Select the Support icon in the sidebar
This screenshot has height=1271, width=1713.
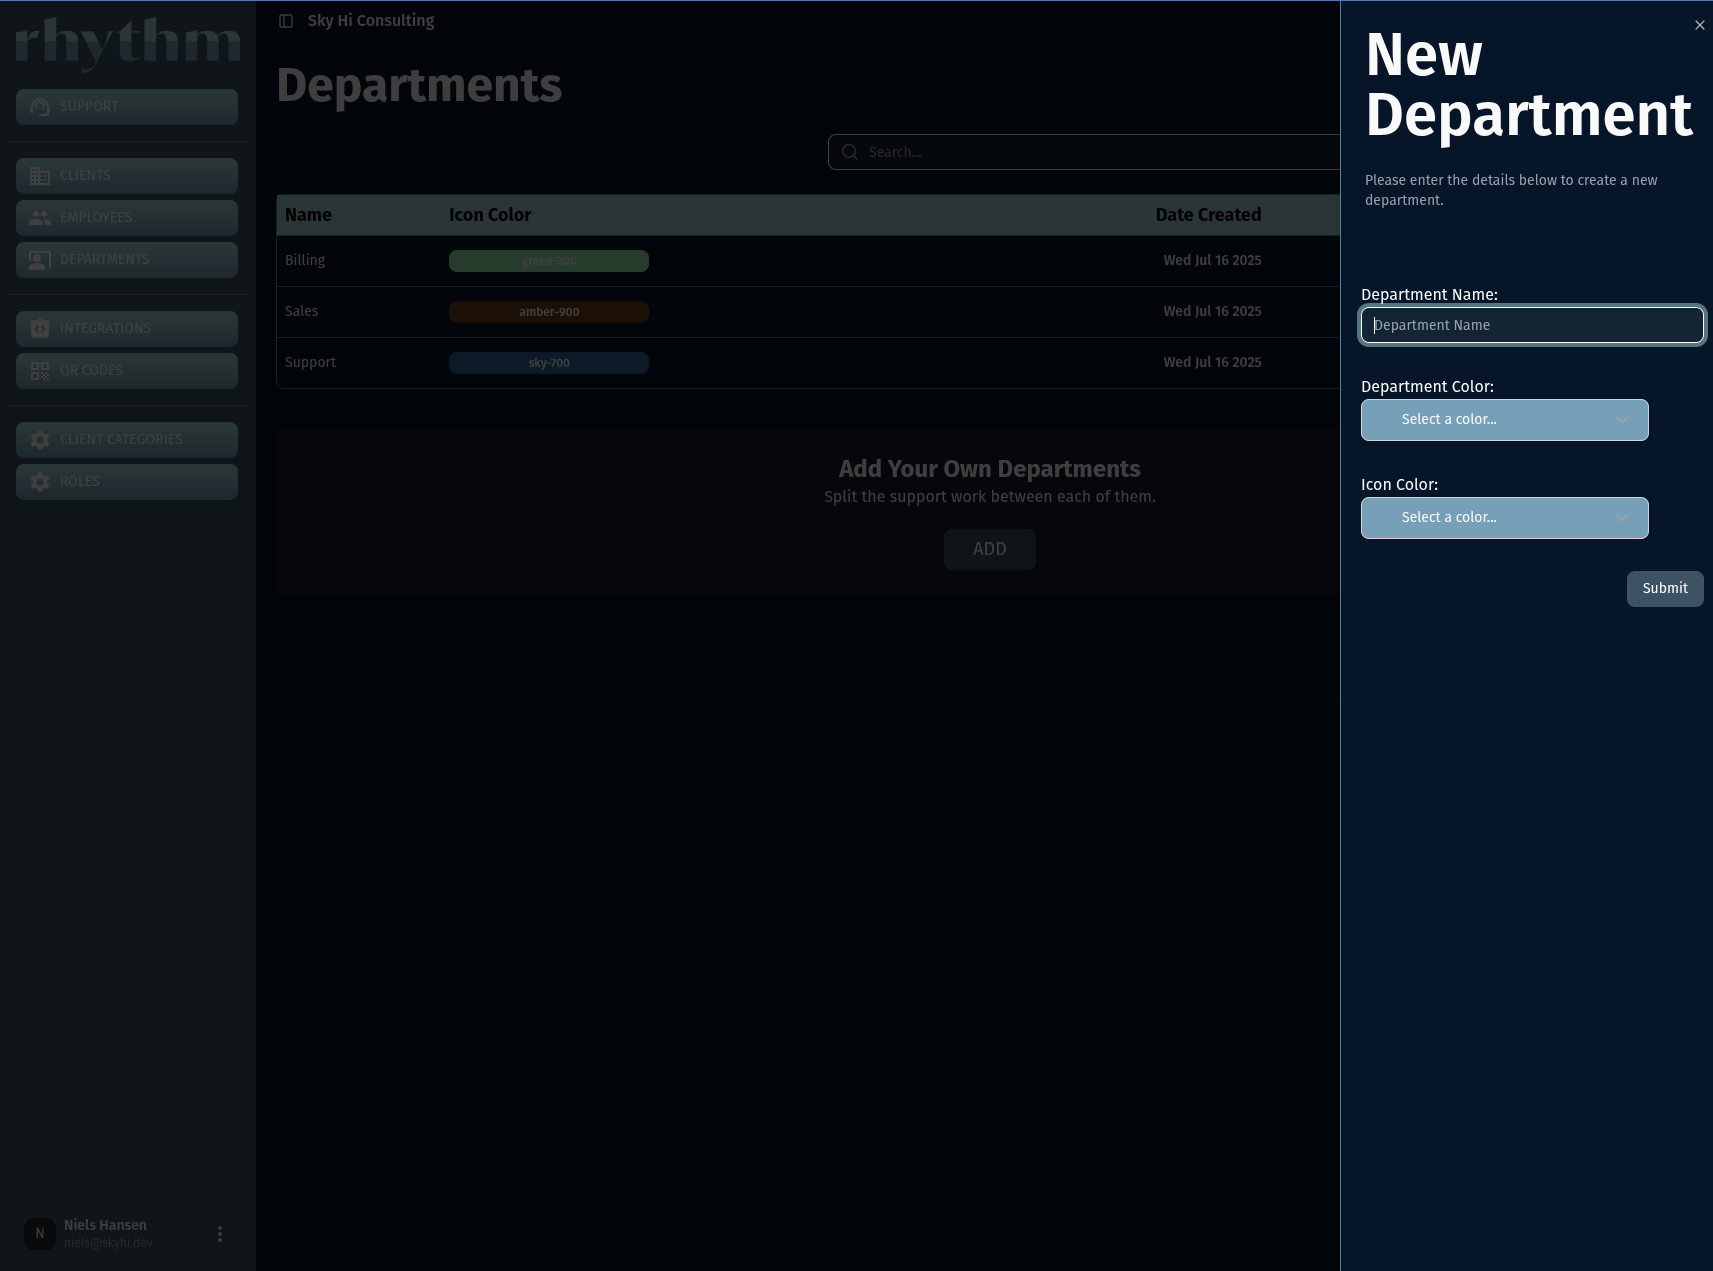pos(40,107)
